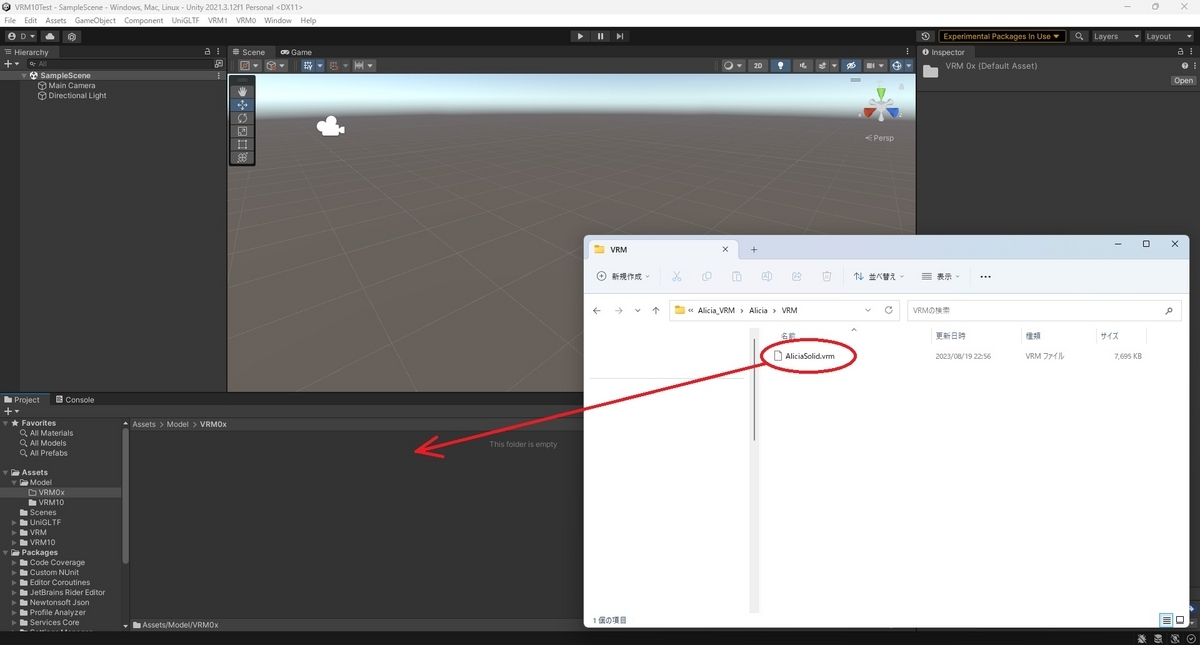Screen dimensions: 1200x645
Task: Open the Unity Package/collab hexagon icon
Action: pyautogui.click(x=71, y=36)
